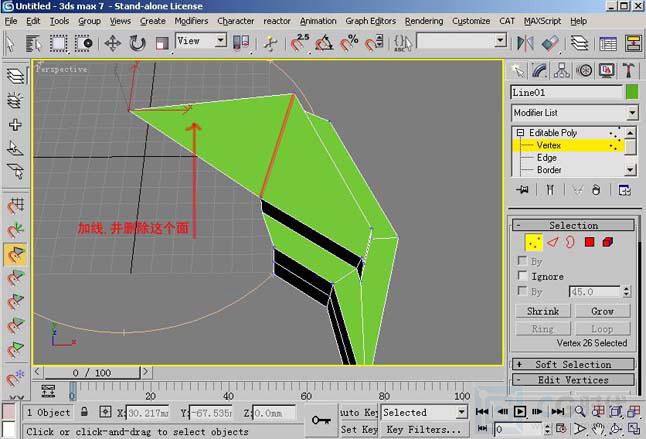Open the Modifiers menu
Screen dimensions: 646x439
click(191, 21)
